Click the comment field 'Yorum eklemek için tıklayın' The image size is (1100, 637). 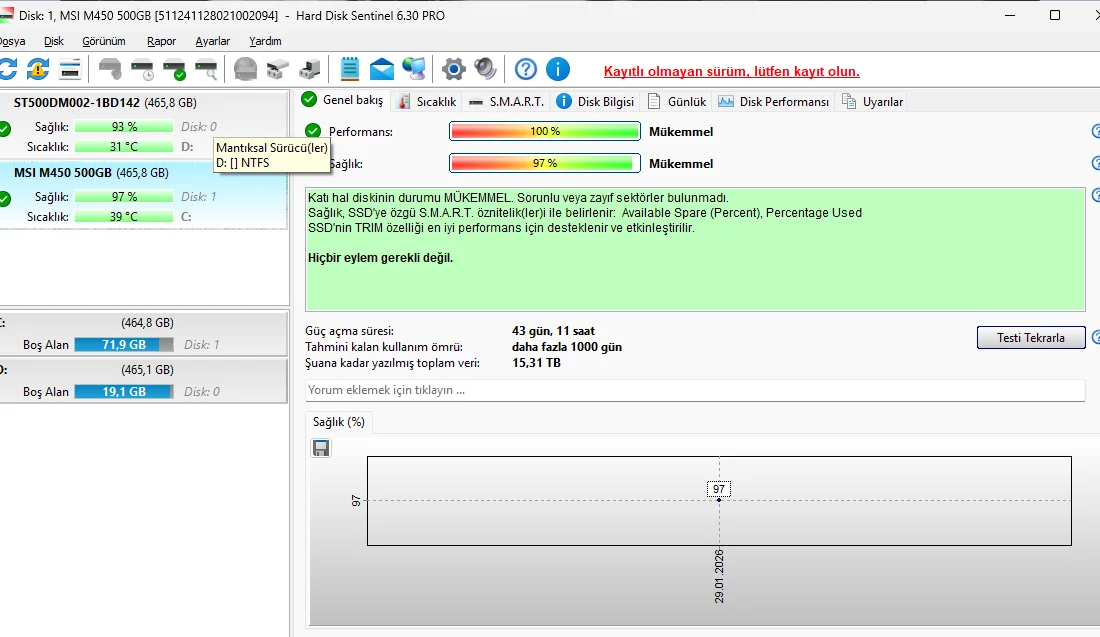695,390
